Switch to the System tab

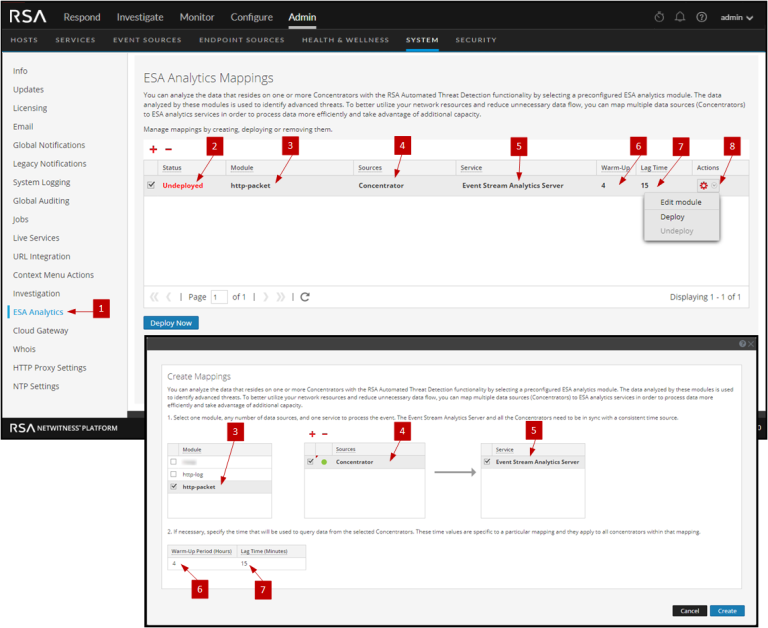(422, 40)
